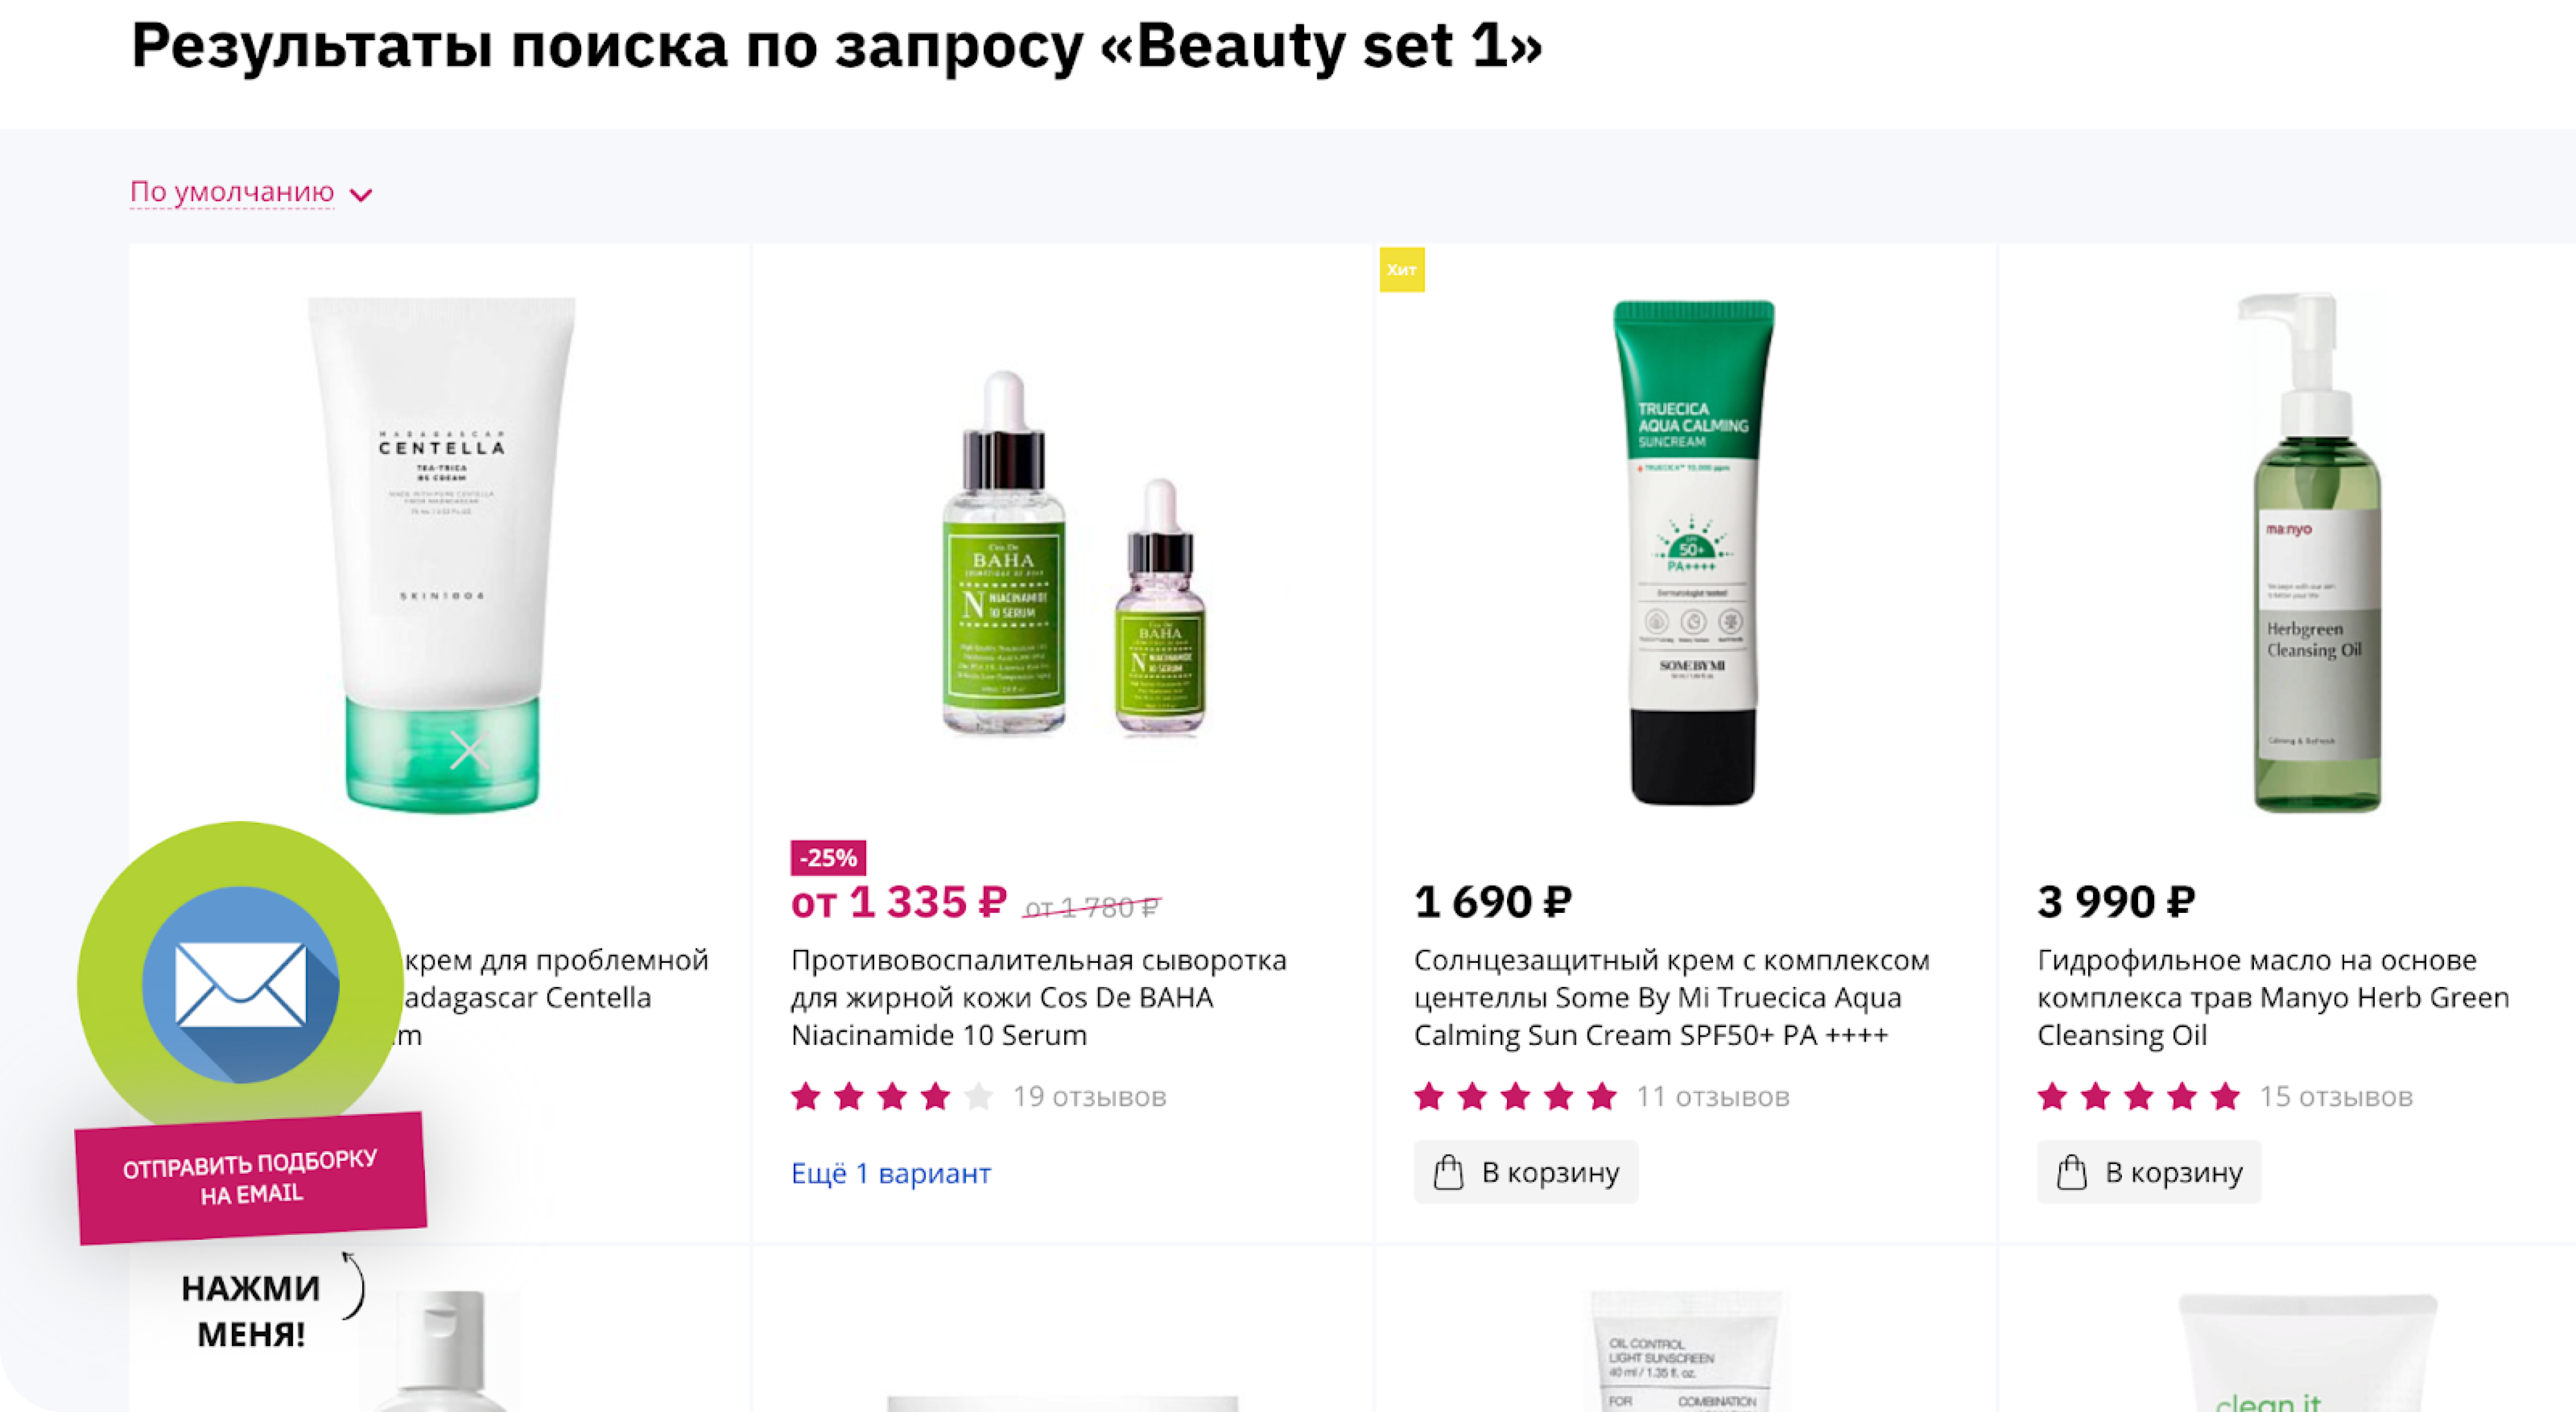This screenshot has width=2576, height=1412.
Task: Click the shopping bag icon for Some By Mi cream
Action: (1448, 1172)
